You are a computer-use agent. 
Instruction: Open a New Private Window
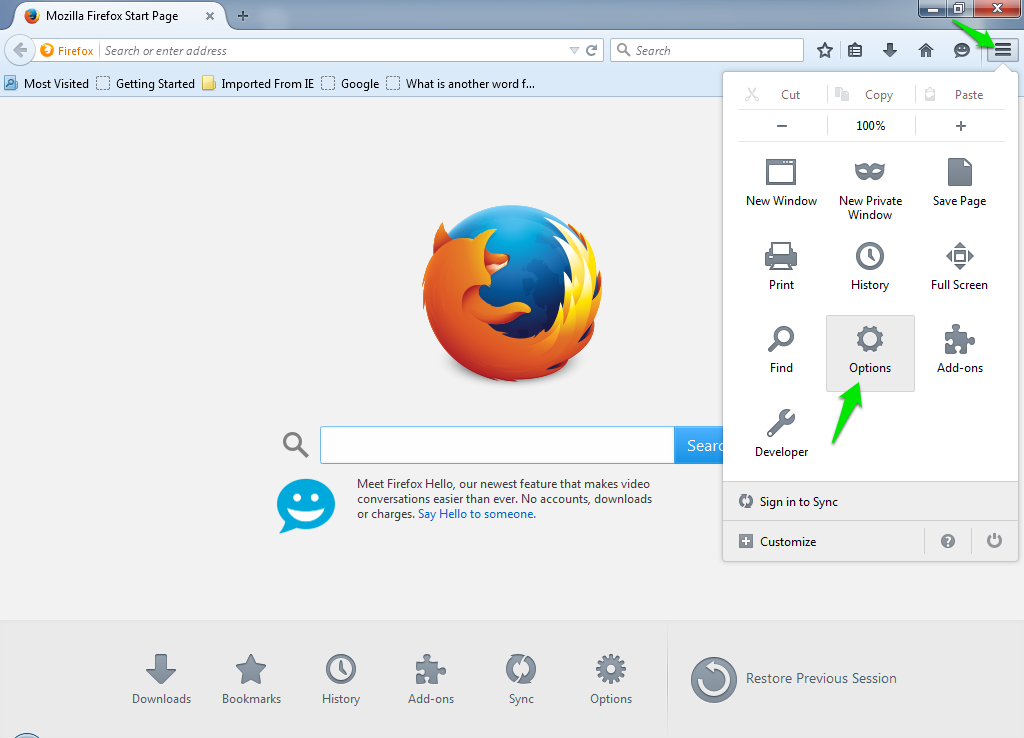click(x=869, y=187)
